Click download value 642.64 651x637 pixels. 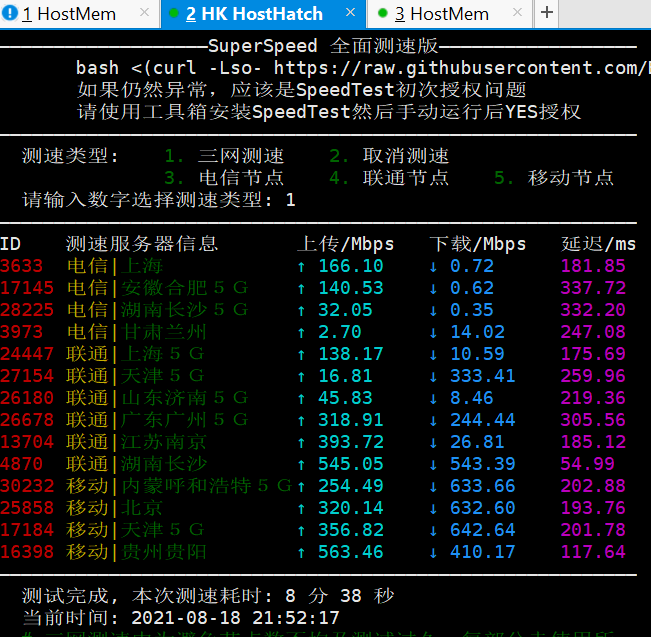point(482,530)
